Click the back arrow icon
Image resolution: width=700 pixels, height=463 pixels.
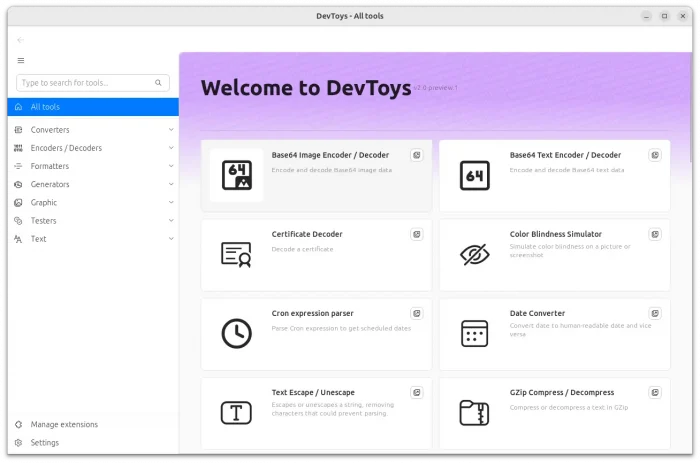[x=20, y=40]
